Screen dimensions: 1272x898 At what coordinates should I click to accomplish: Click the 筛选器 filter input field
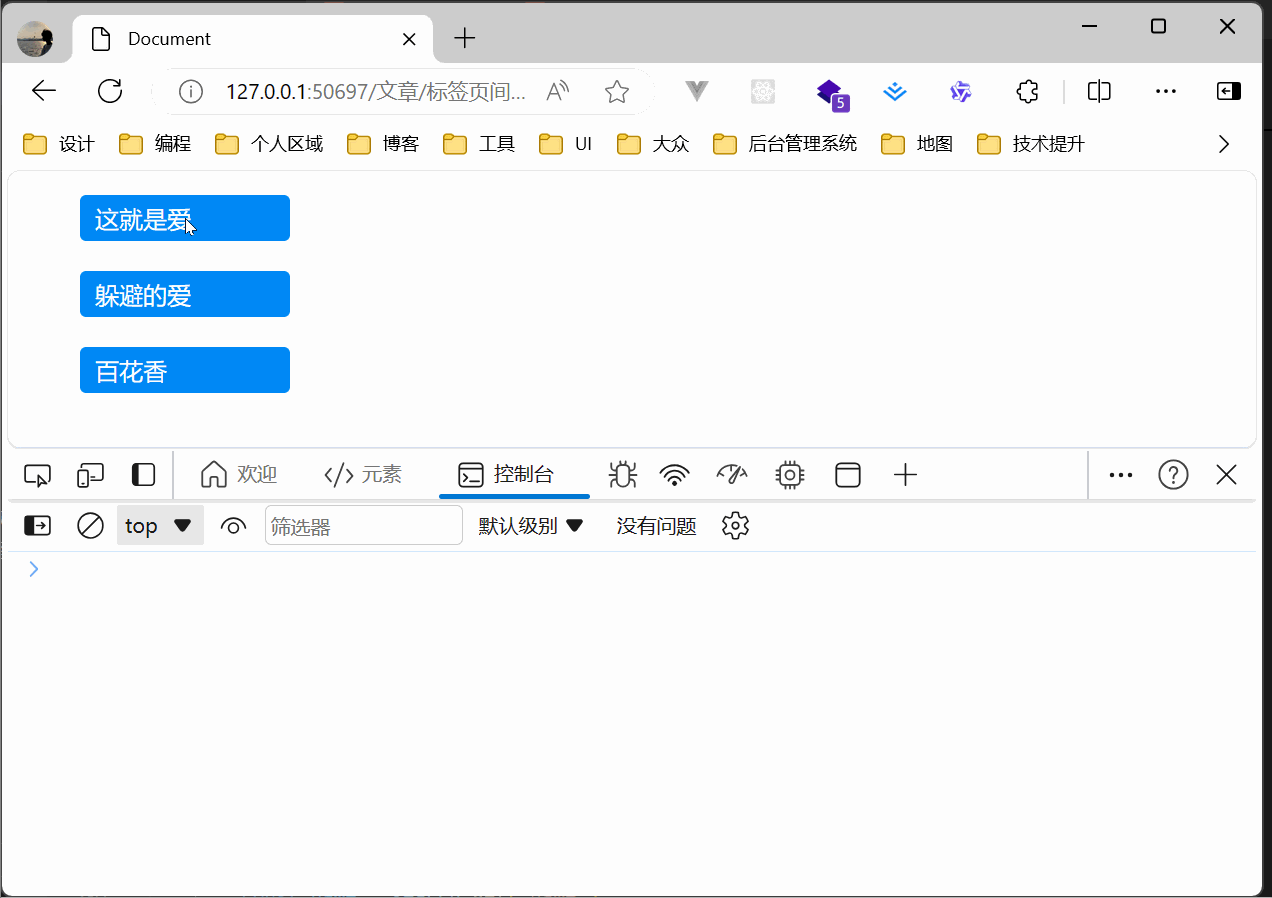[363, 526]
